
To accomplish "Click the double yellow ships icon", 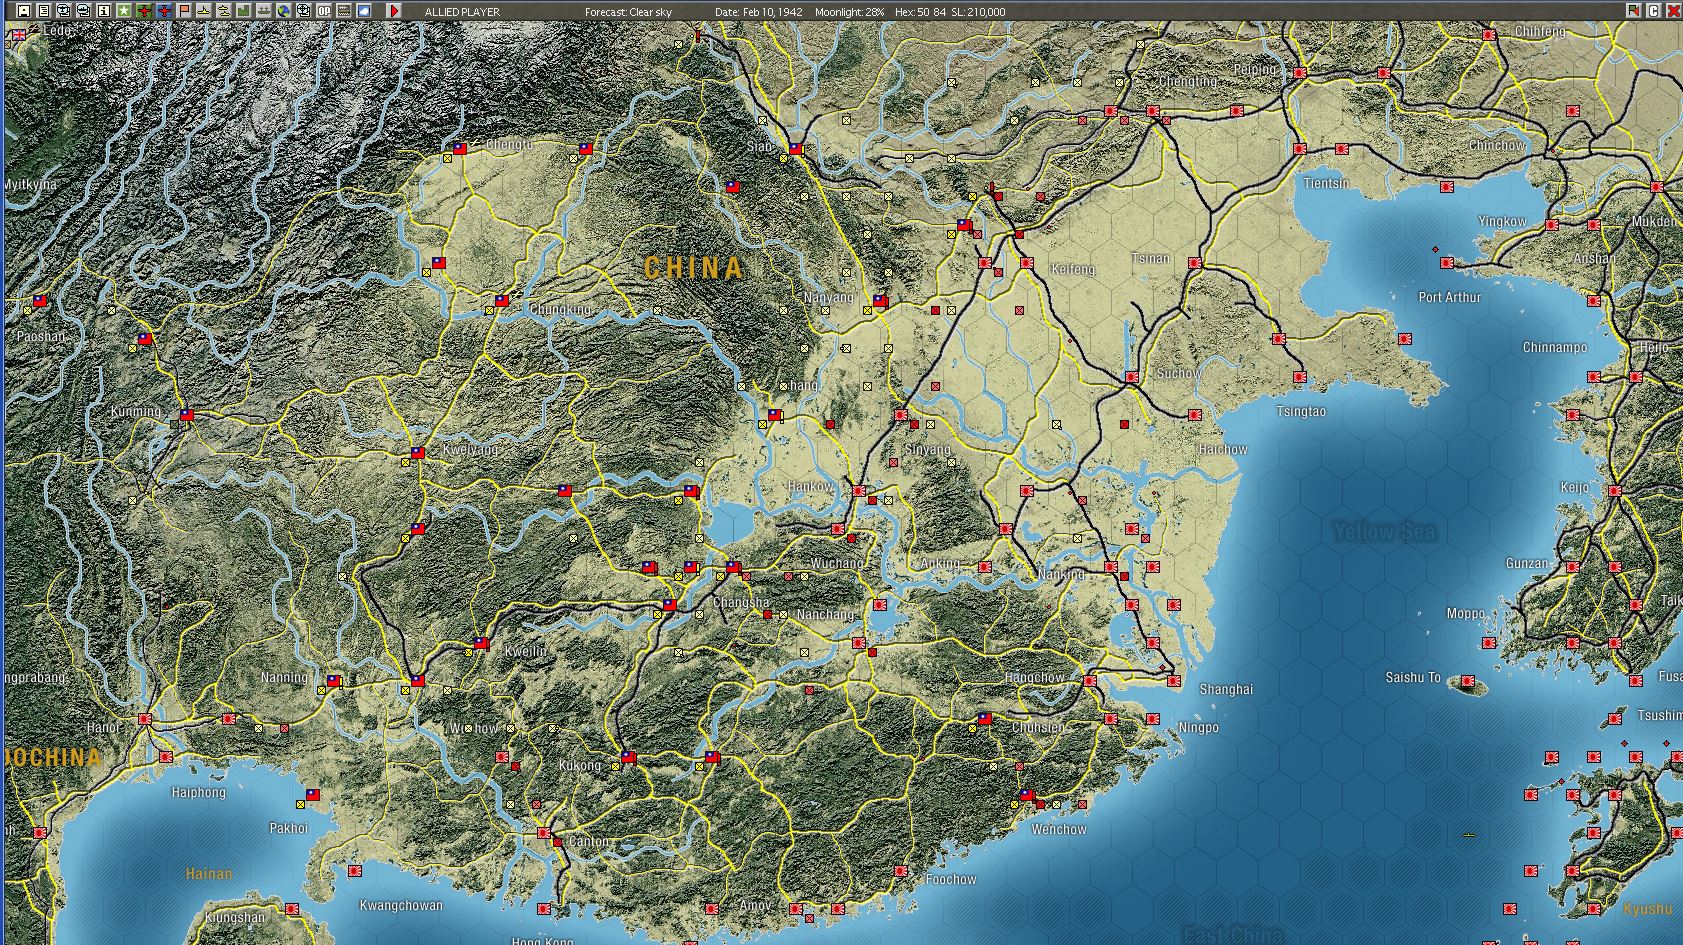I will [224, 11].
